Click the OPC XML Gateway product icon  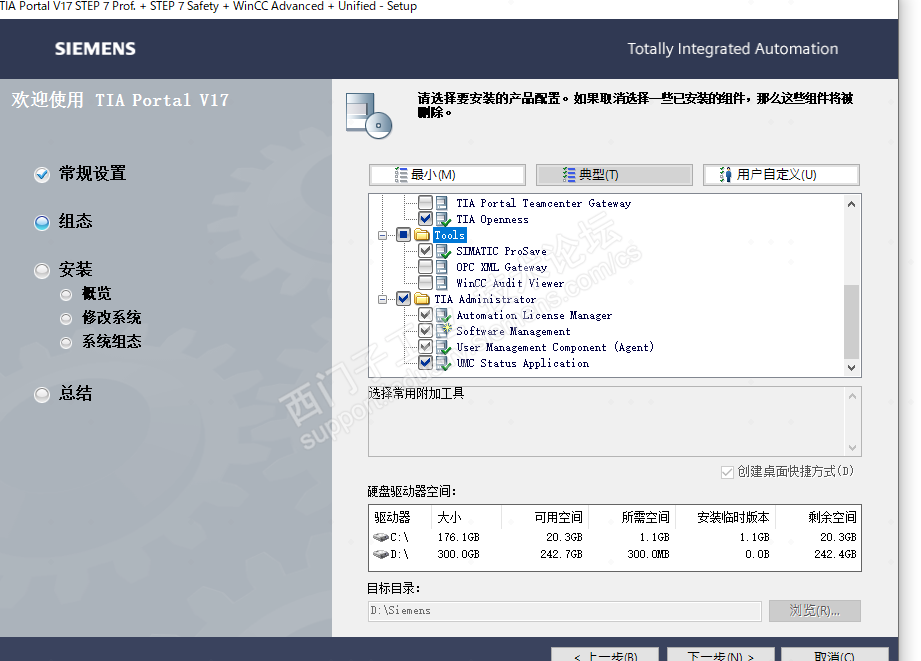click(x=442, y=267)
